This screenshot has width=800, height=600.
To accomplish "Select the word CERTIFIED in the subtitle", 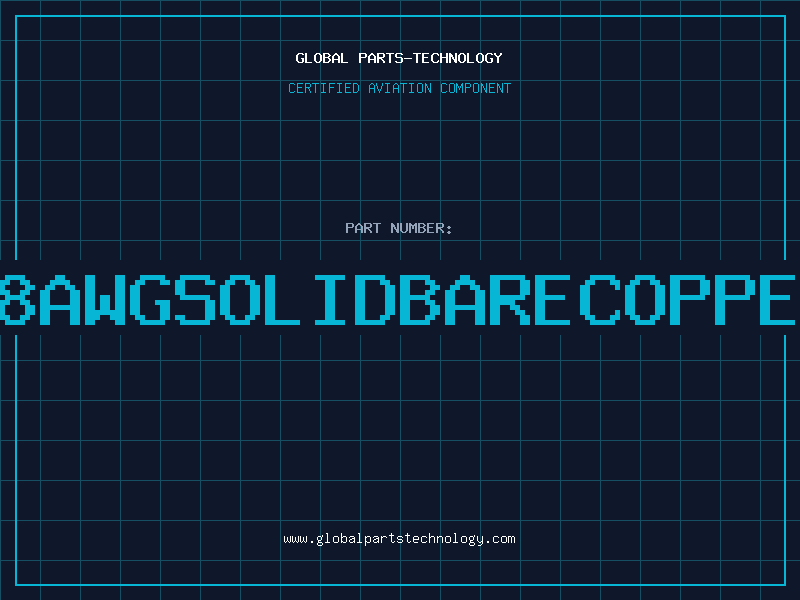I will click(x=323, y=88).
